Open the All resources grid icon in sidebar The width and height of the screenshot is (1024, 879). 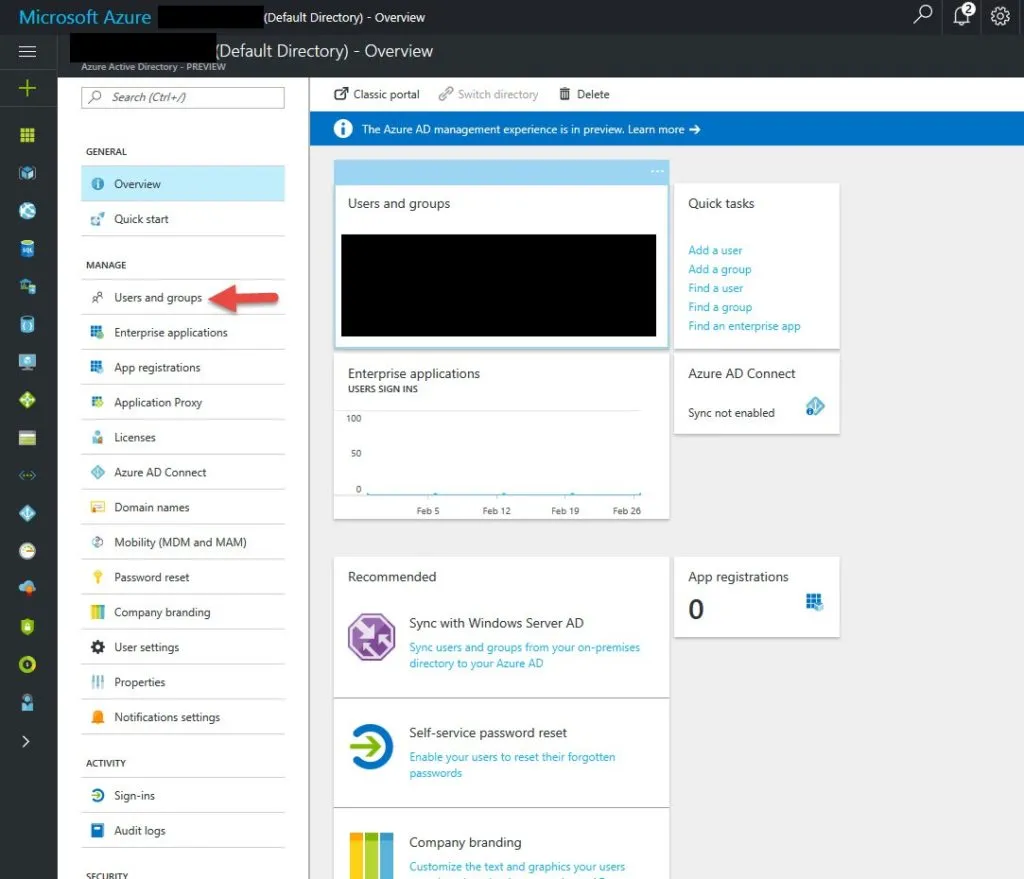click(x=28, y=136)
